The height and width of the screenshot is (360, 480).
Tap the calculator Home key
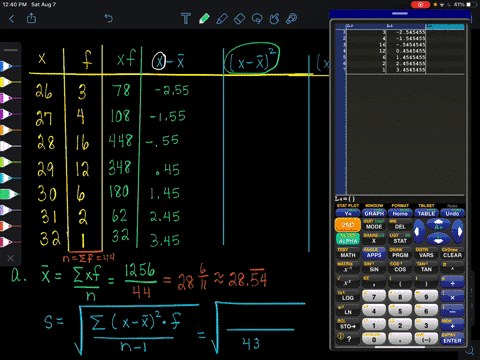pos(400,213)
